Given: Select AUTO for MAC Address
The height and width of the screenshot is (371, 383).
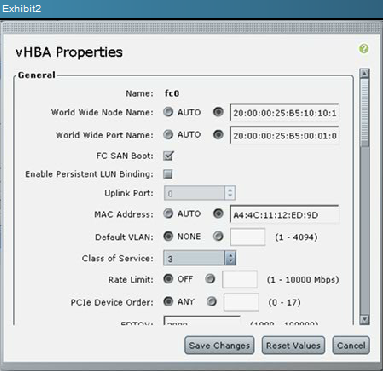Looking at the screenshot, I should 168,214.
